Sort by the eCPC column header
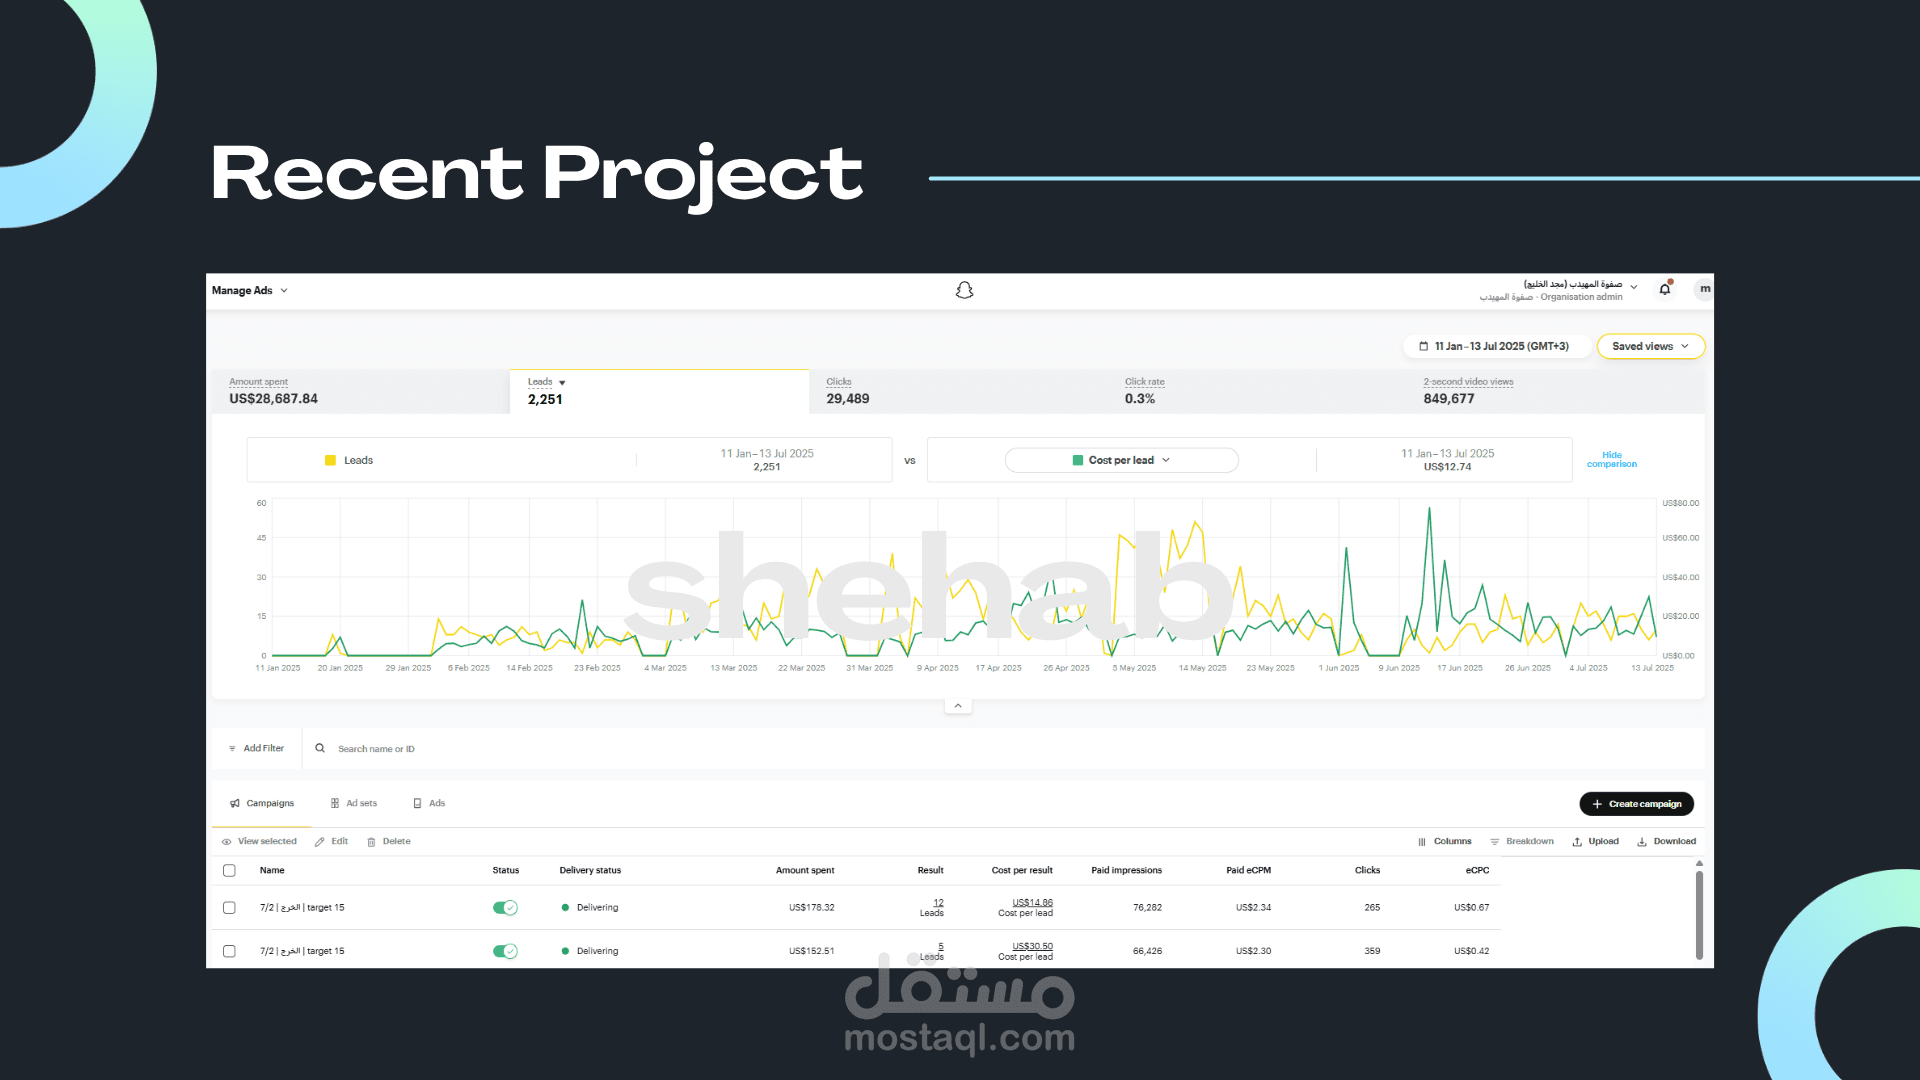The height and width of the screenshot is (1080, 1920). point(1477,870)
